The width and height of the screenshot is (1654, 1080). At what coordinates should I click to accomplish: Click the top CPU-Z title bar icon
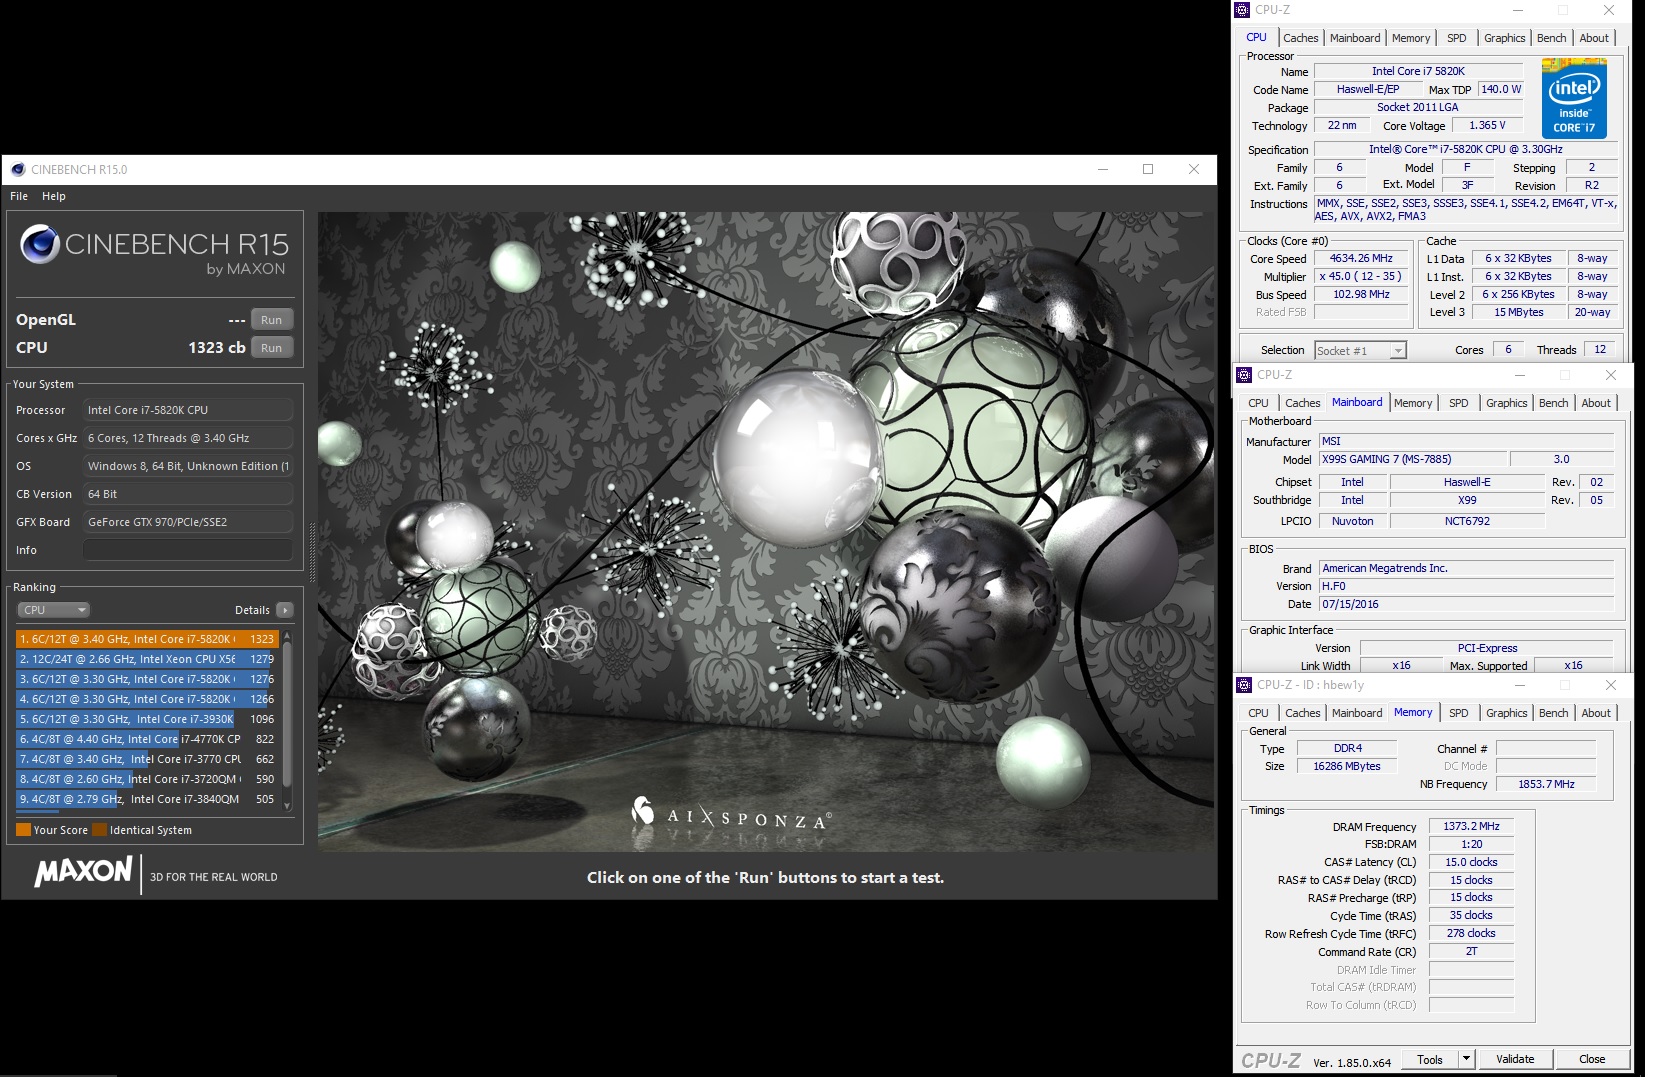pos(1242,10)
